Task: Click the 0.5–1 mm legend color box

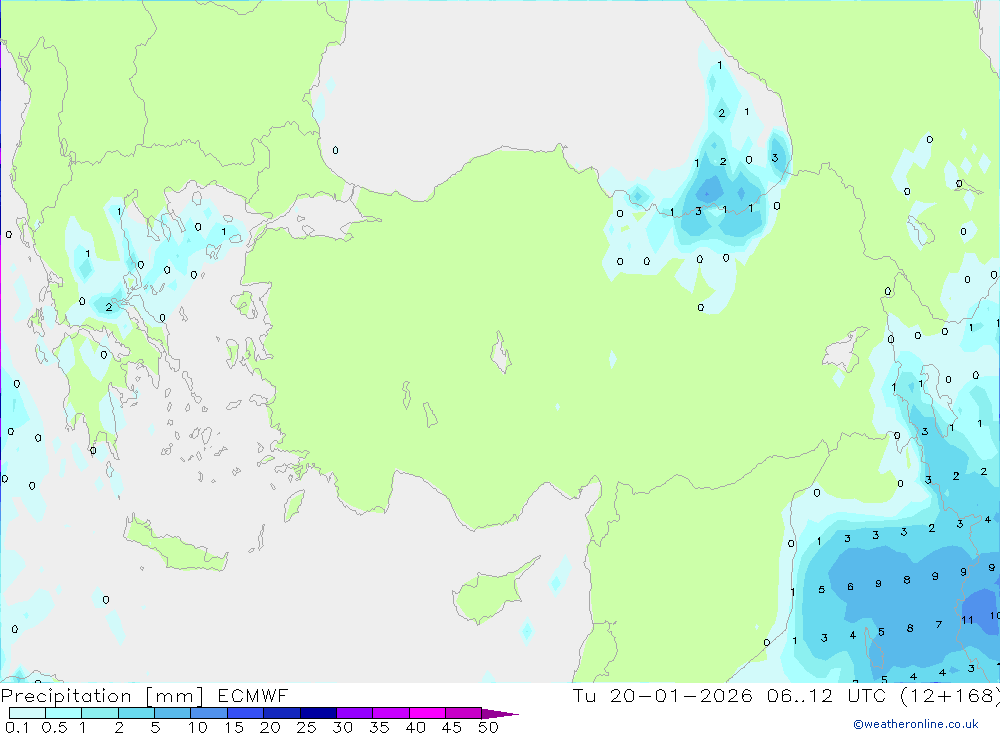Action: 64,713
